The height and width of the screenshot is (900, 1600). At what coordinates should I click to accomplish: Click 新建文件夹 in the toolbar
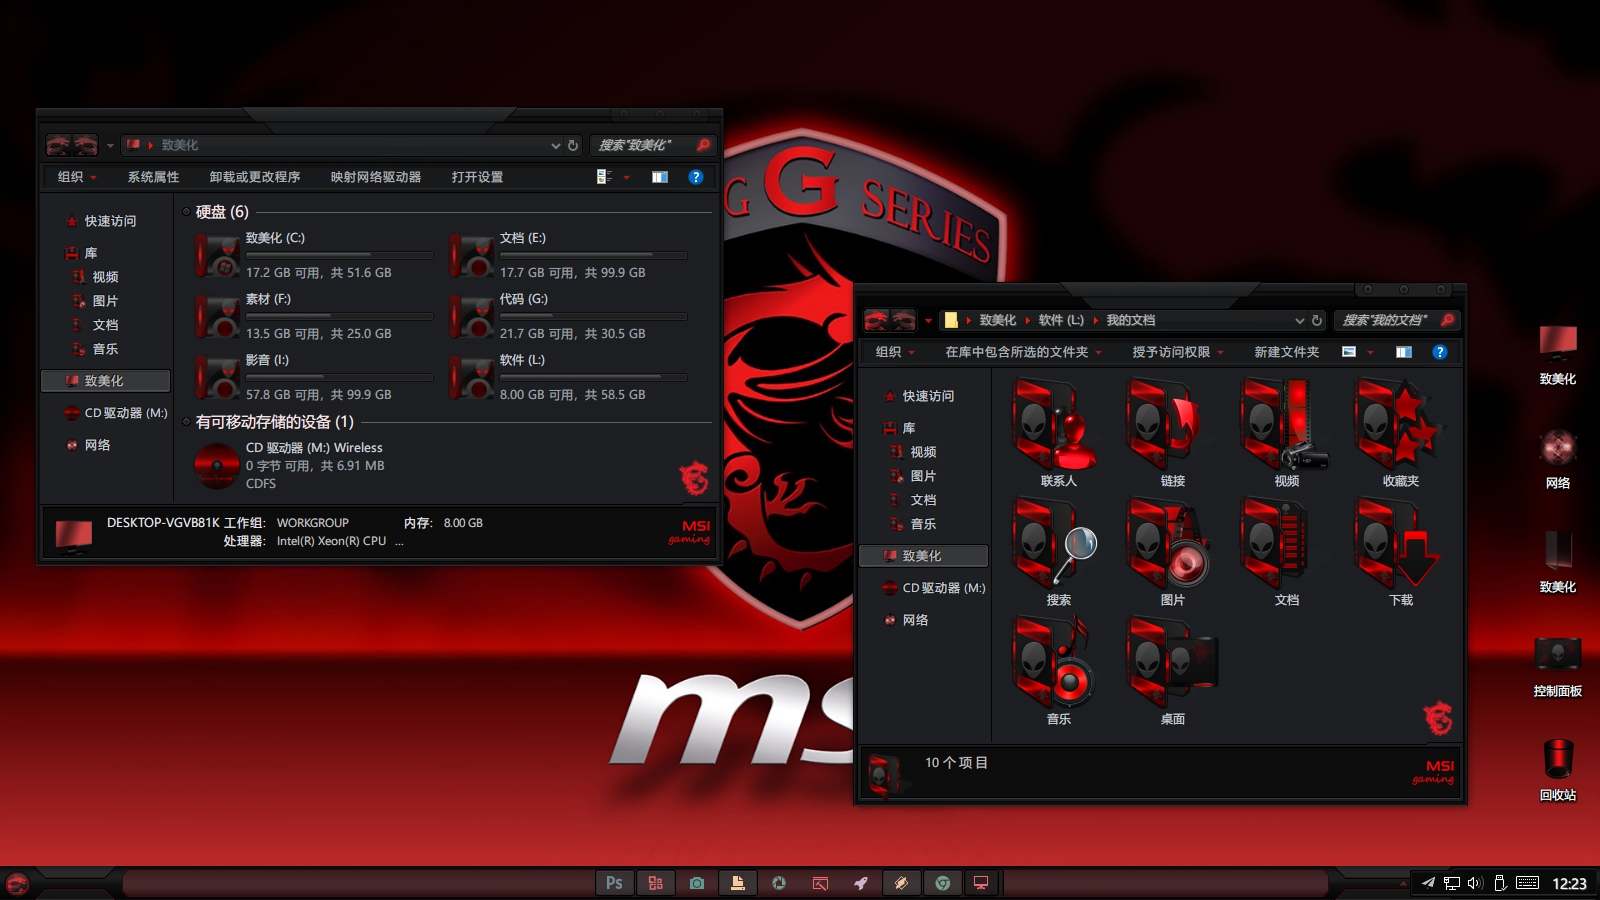(x=1285, y=352)
